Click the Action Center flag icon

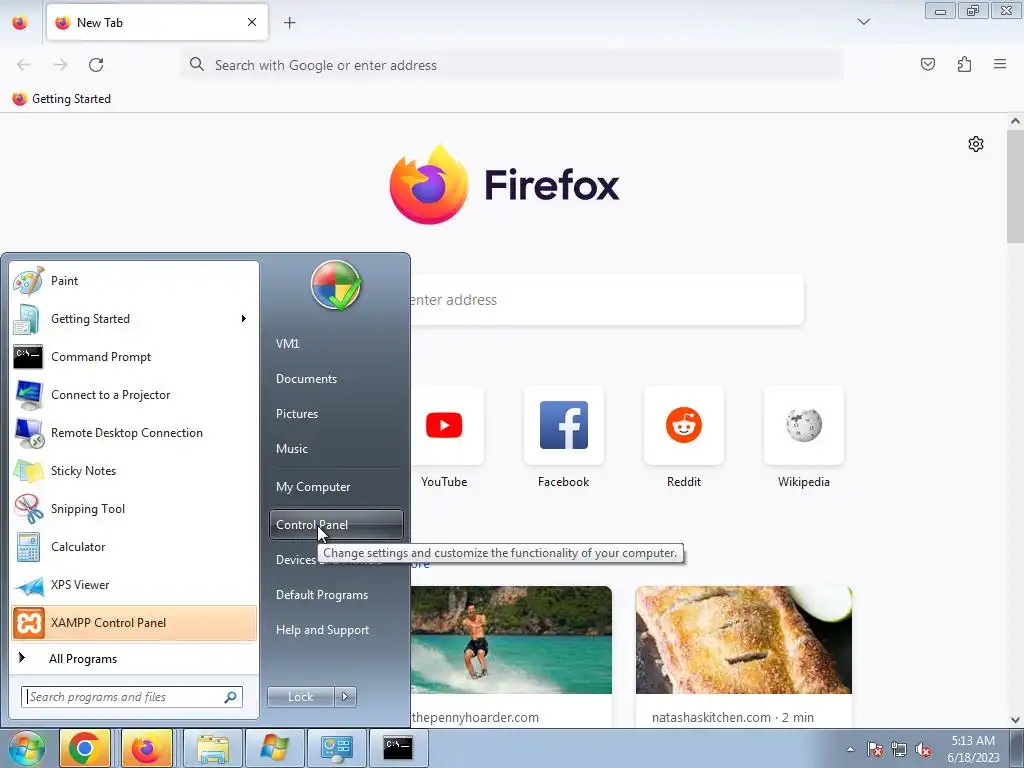[x=875, y=749]
